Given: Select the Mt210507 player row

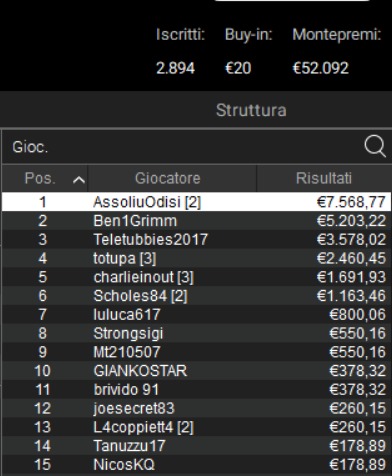Looking at the screenshot, I should 196,352.
